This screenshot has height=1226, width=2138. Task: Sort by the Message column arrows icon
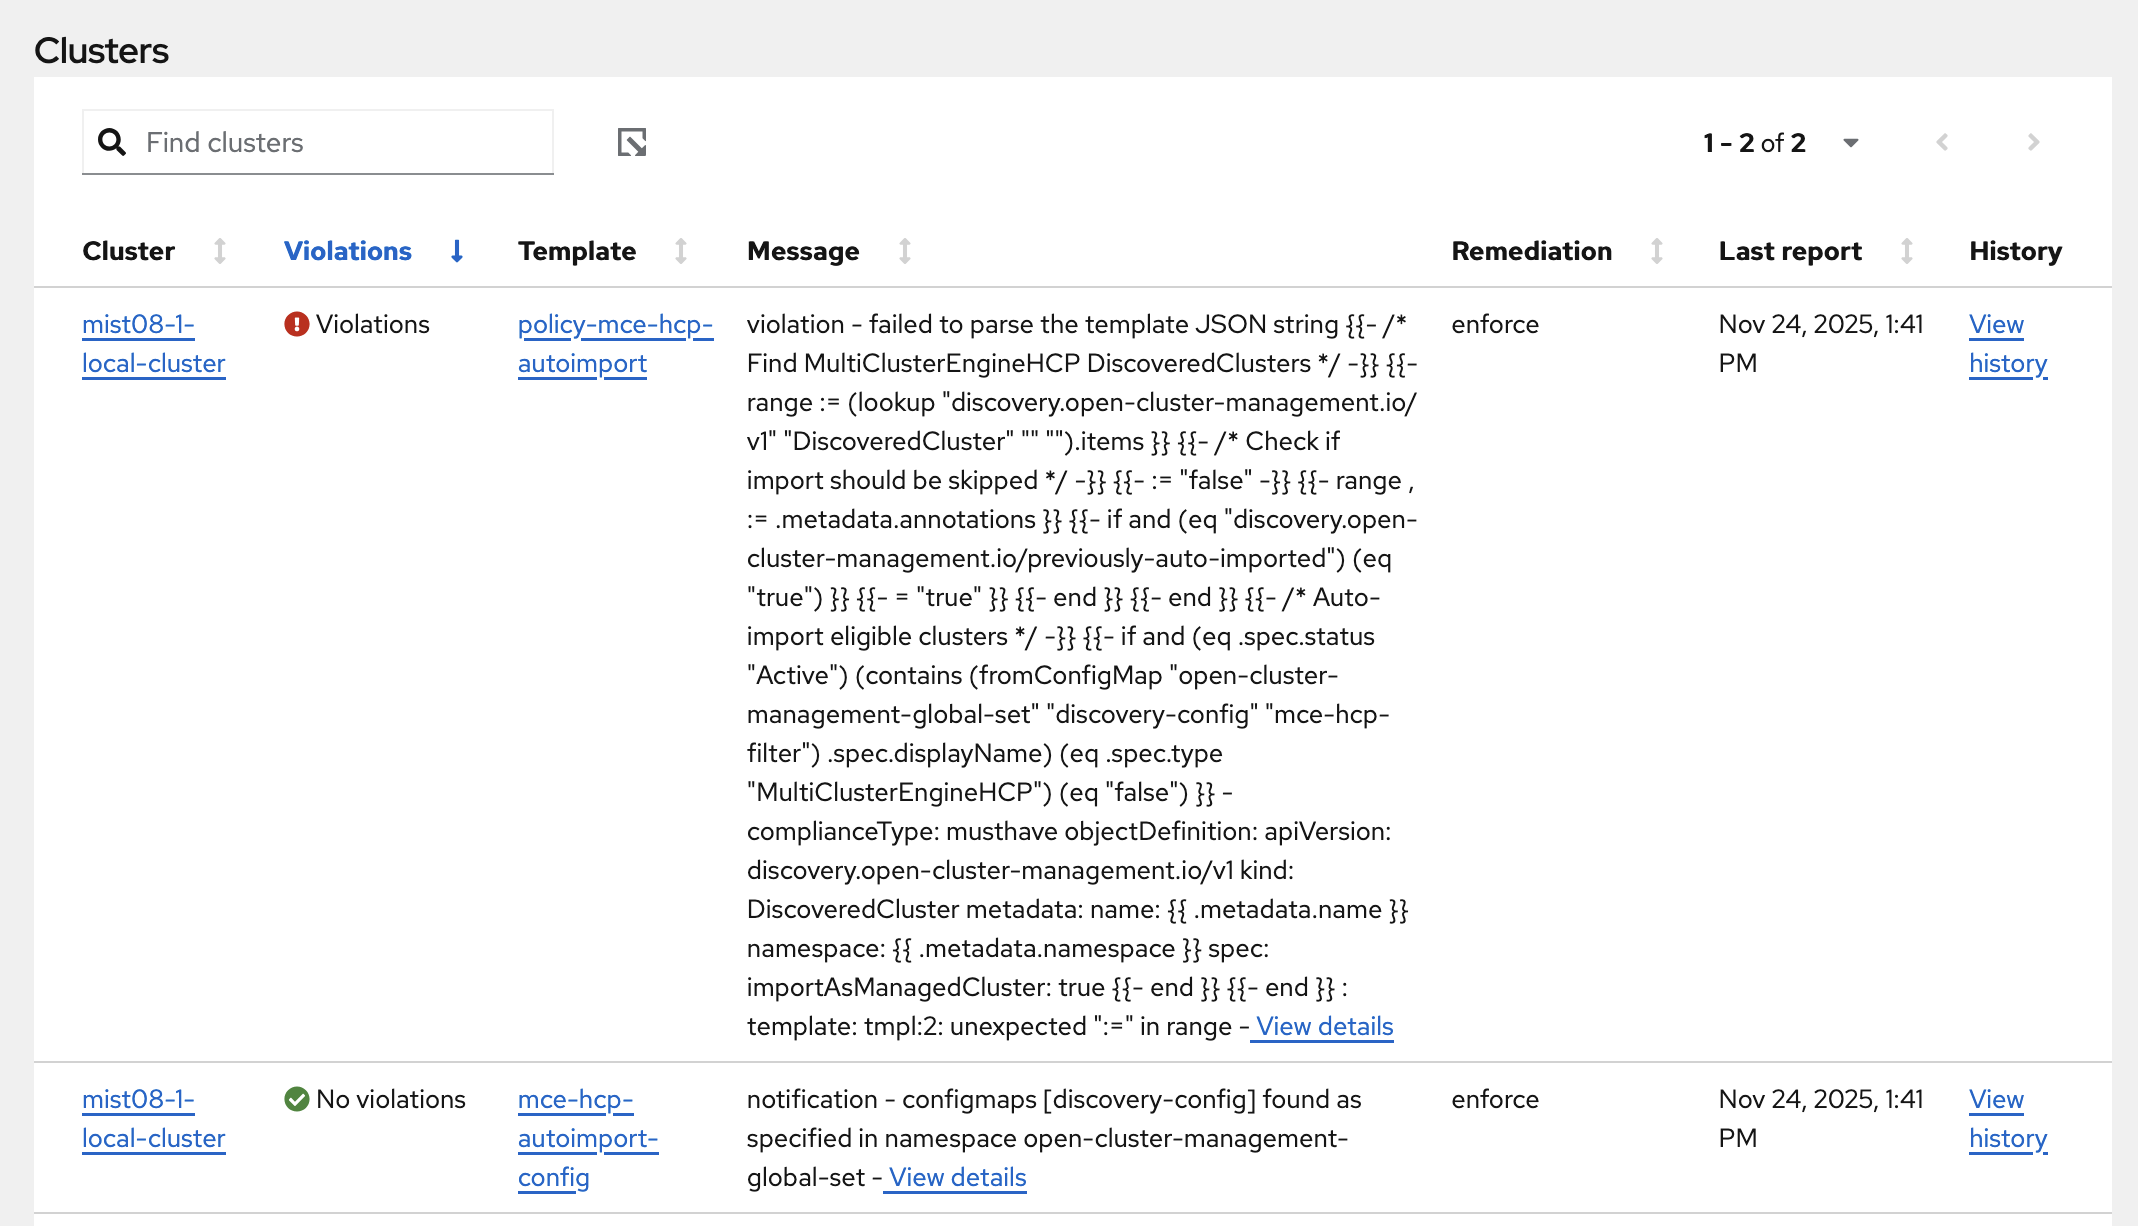point(905,251)
